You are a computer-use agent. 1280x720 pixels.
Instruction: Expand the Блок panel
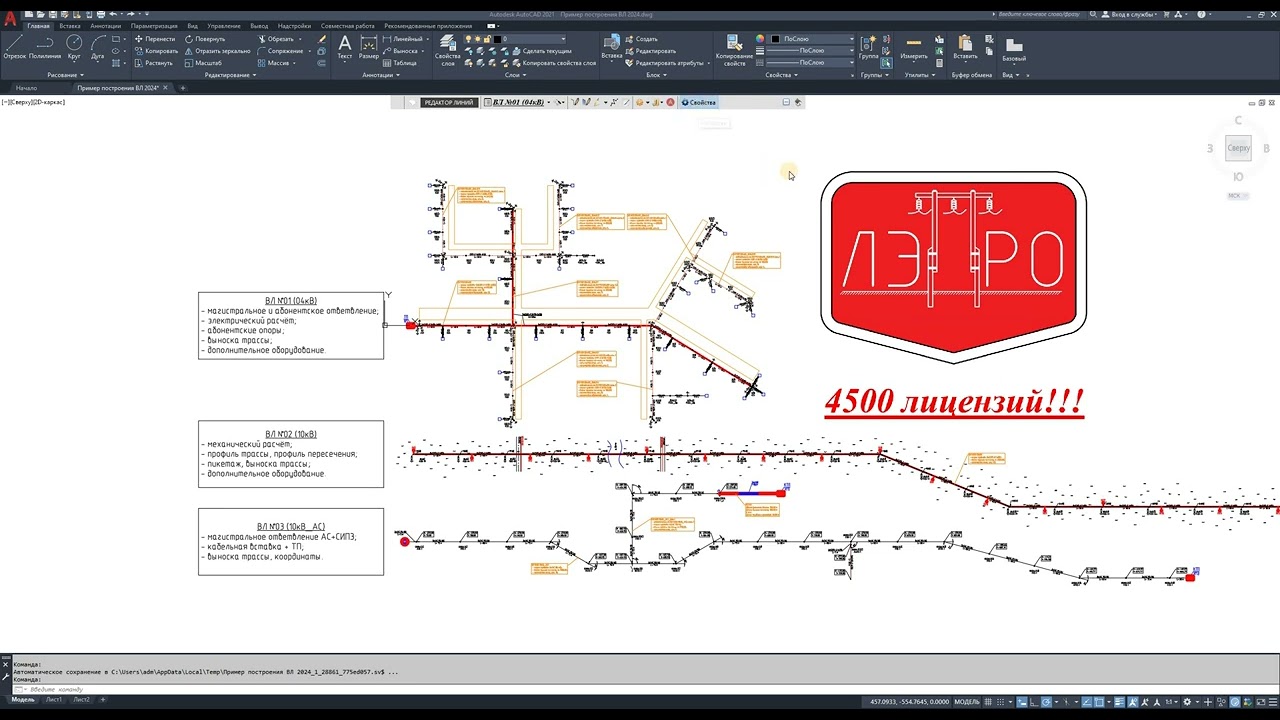pos(656,75)
